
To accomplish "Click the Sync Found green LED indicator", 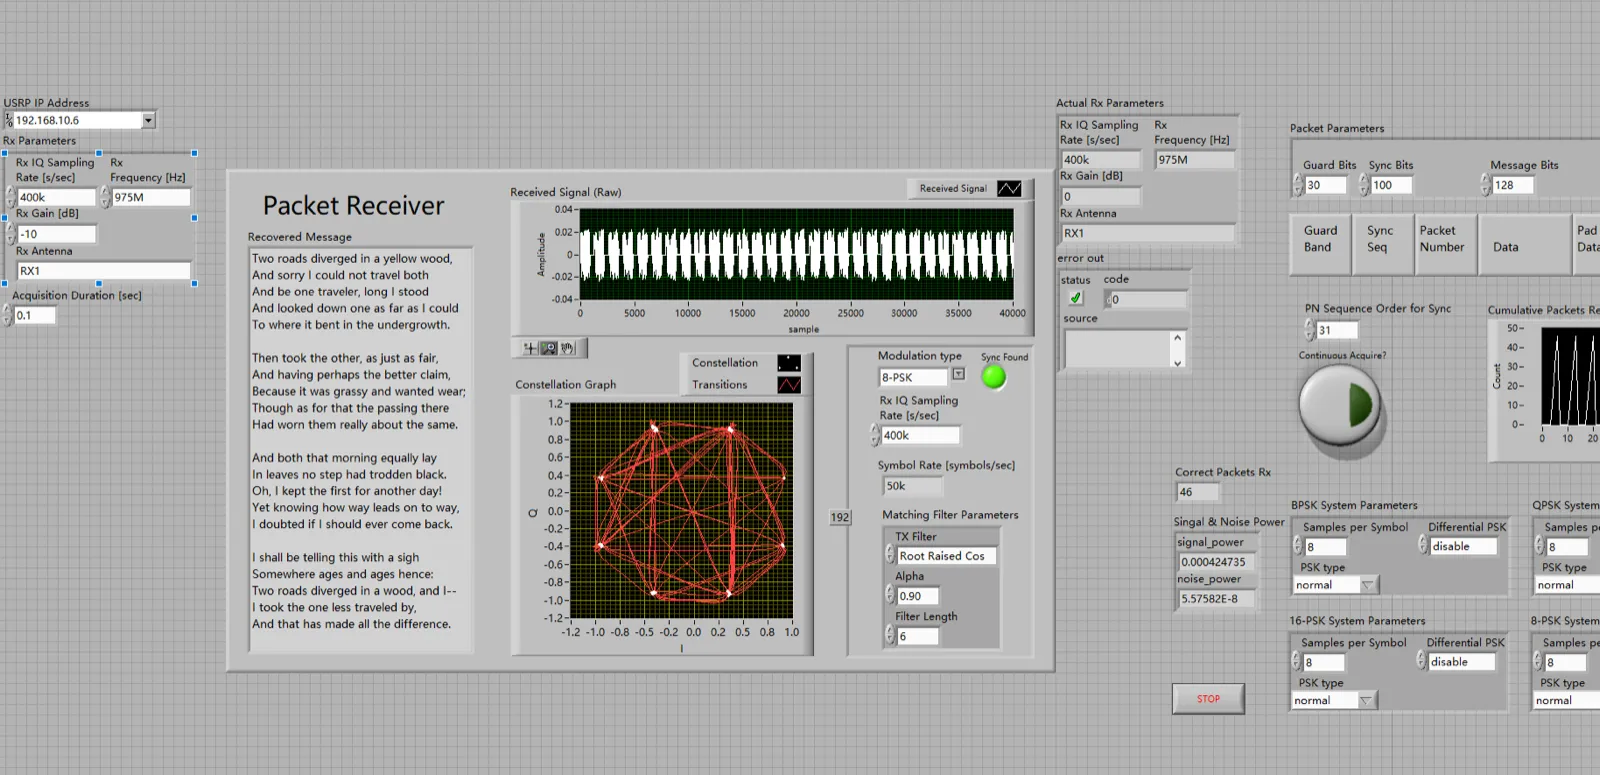I will point(994,377).
